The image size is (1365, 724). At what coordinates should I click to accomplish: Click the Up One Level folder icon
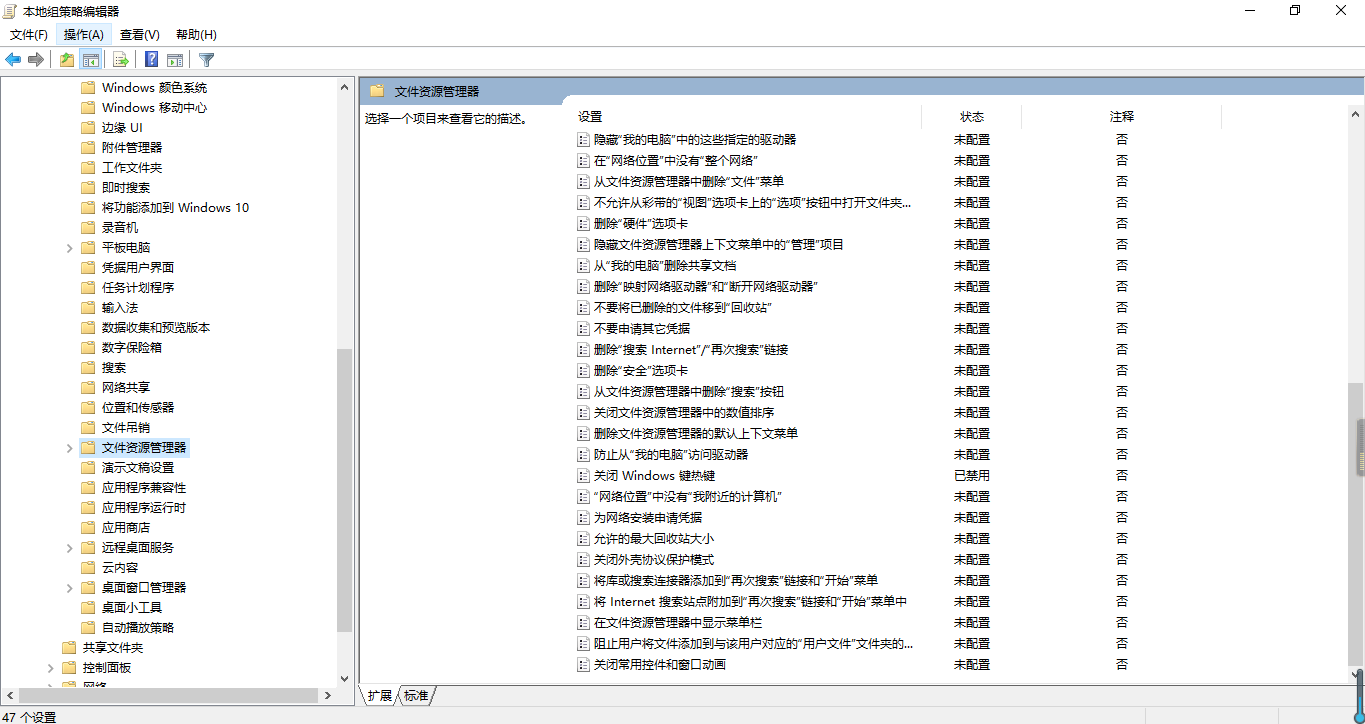click(66, 60)
